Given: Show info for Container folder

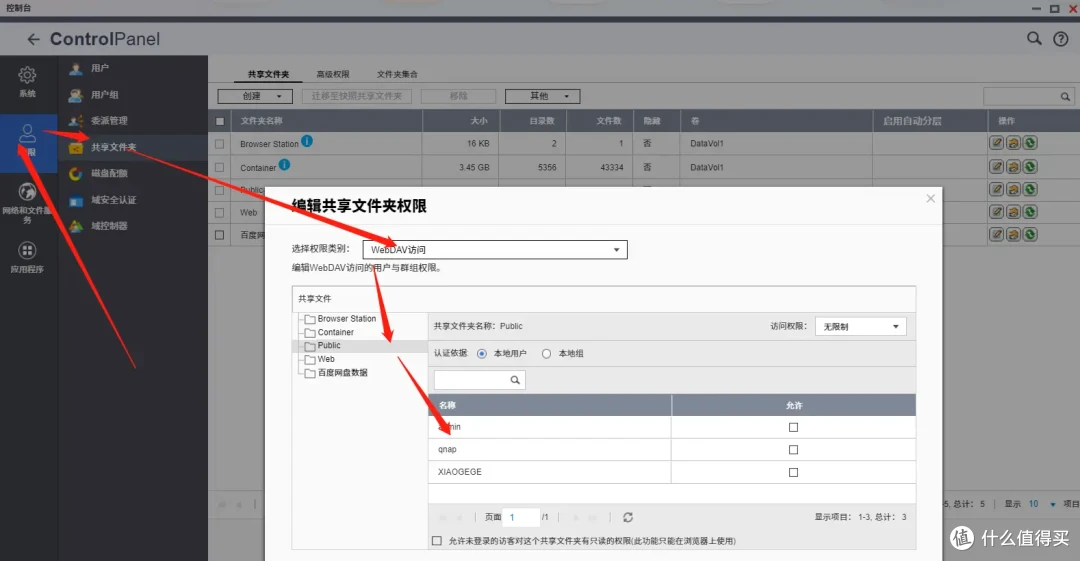Looking at the screenshot, I should click(x=284, y=165).
